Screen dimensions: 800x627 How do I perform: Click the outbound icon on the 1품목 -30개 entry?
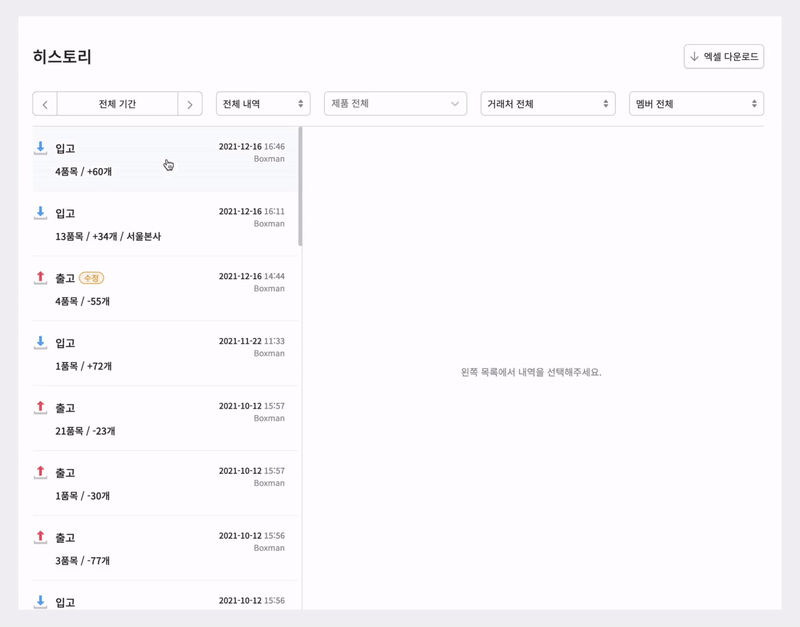tap(41, 473)
